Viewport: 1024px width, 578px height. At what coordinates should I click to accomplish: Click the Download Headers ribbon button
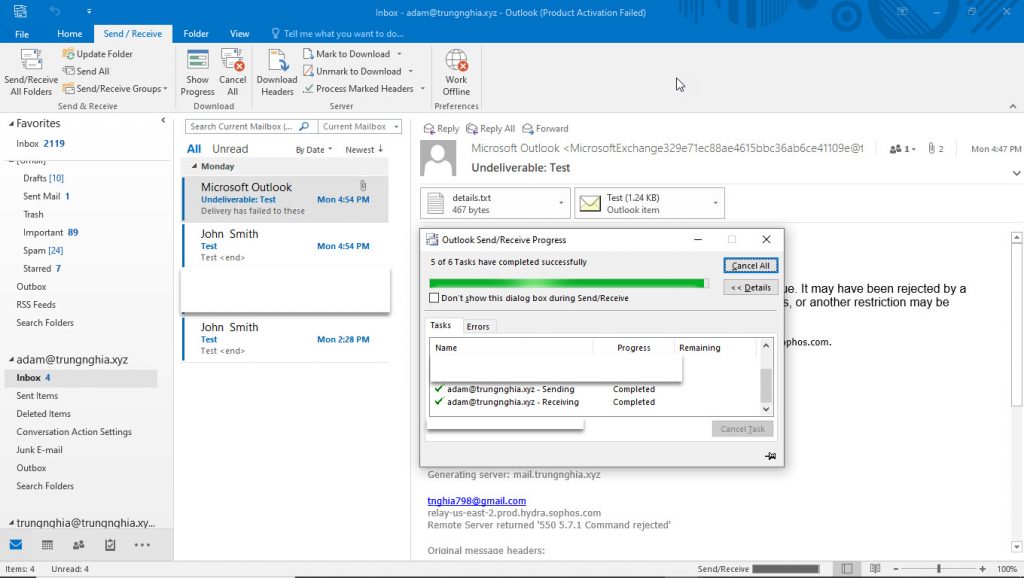click(277, 72)
